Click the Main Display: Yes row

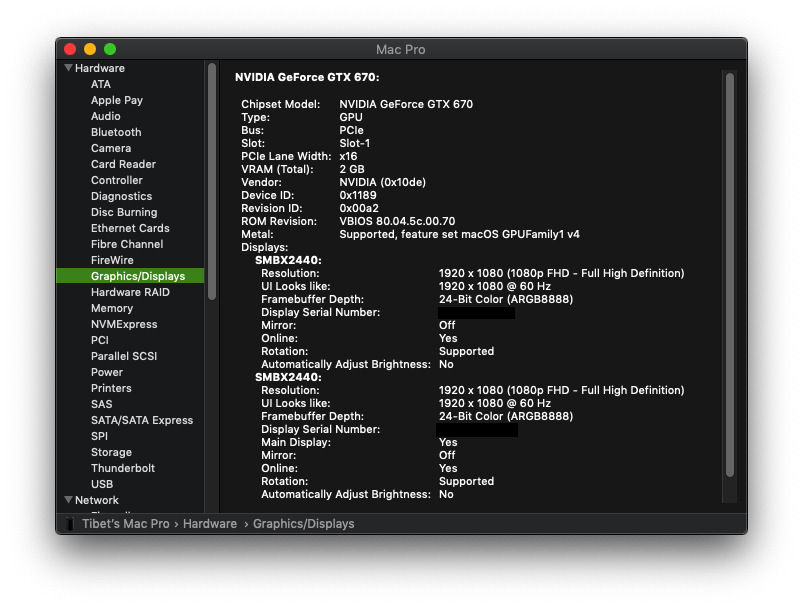(359, 442)
